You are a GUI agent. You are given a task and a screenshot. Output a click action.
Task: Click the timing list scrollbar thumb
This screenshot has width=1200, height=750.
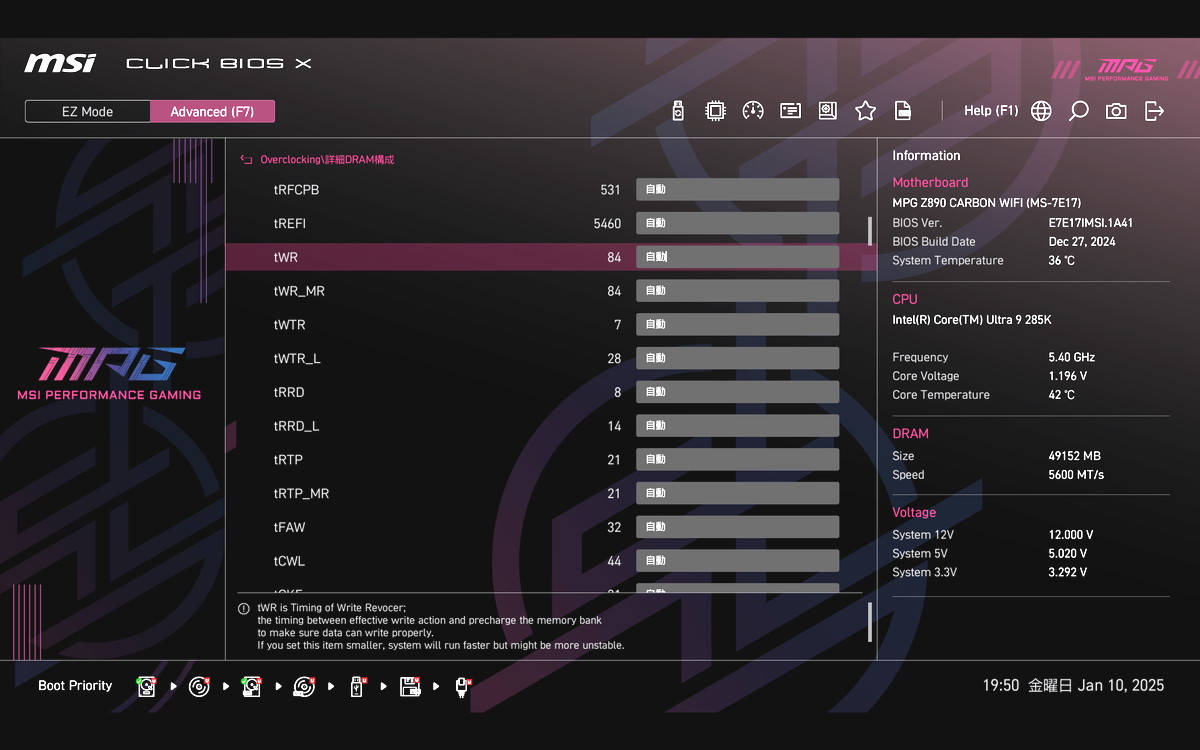tap(869, 231)
